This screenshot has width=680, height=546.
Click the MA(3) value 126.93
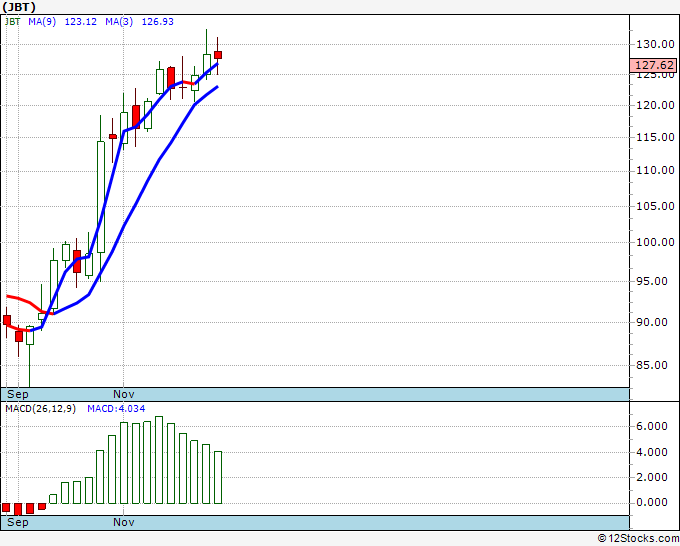tap(158, 22)
